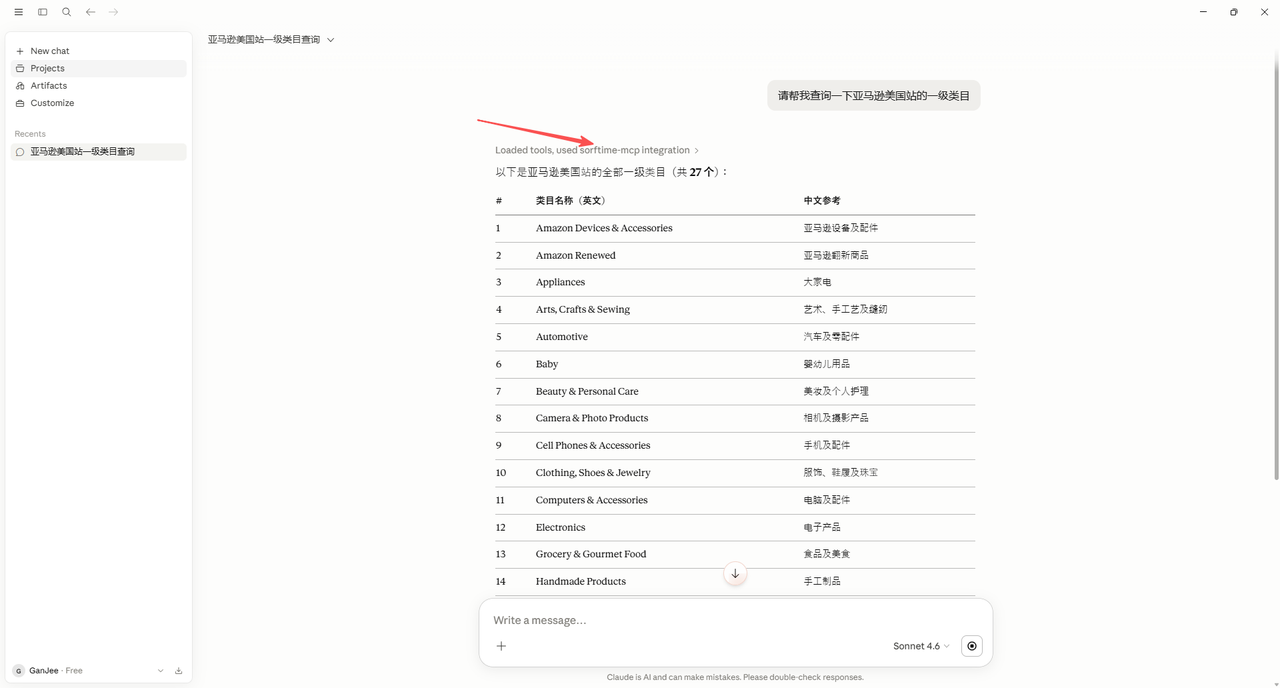The image size is (1280, 688).
Task: Click the Electronics cell
Action: point(561,527)
